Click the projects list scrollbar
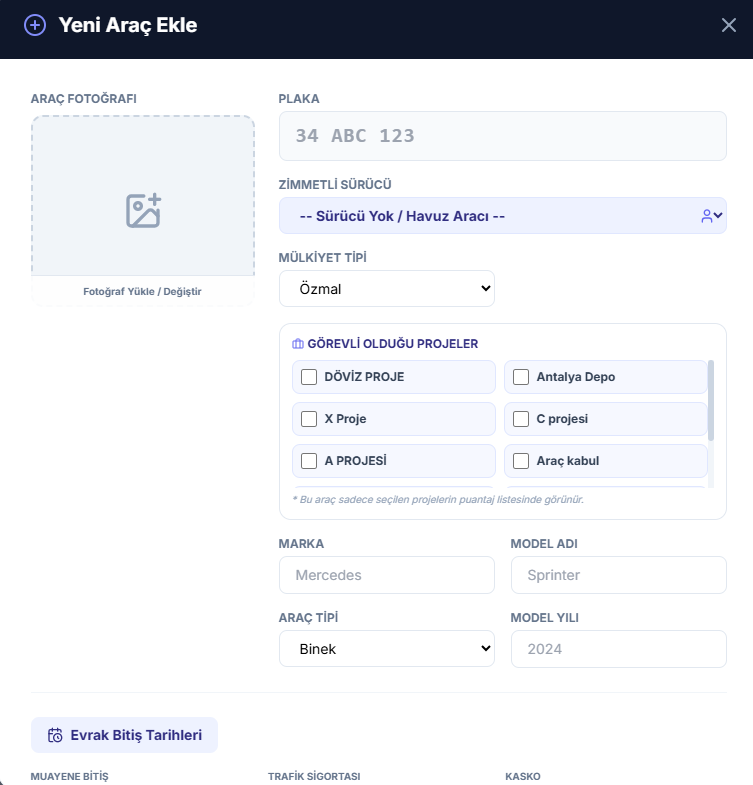Screen dimensions: 753x785 (x=711, y=400)
